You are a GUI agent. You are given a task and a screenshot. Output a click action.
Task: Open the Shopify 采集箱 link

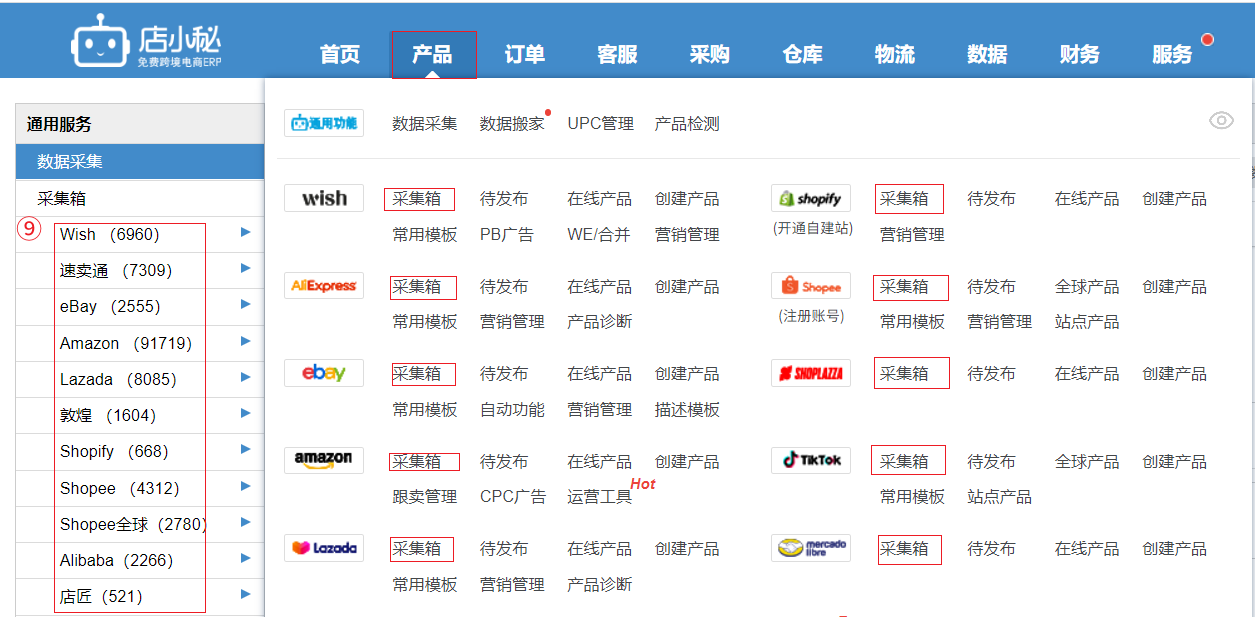904,199
